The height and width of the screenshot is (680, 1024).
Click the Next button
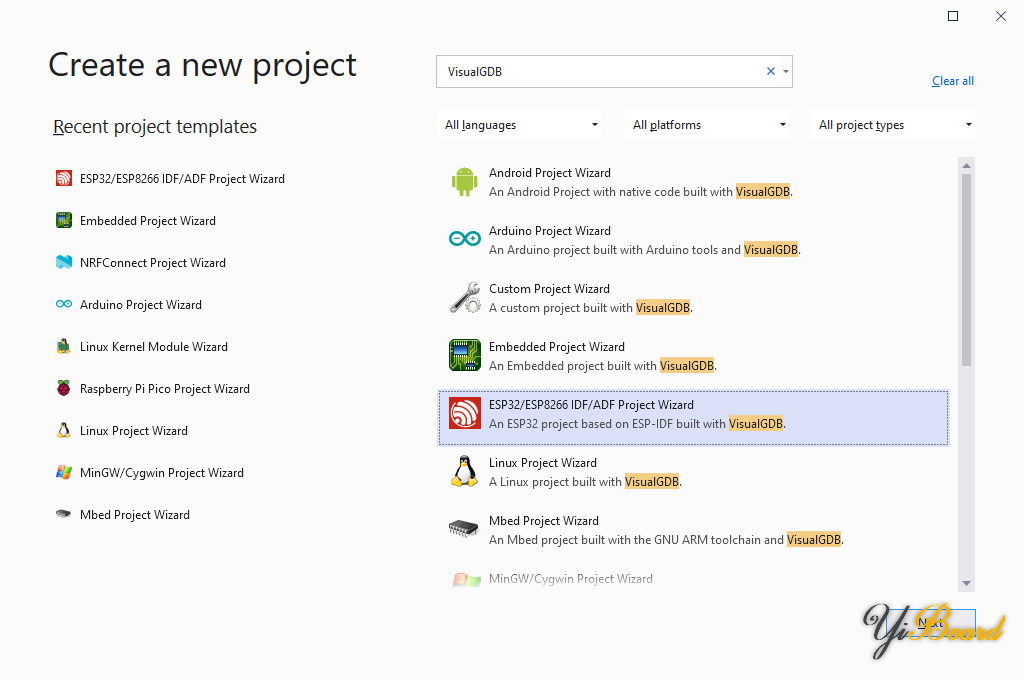click(931, 624)
